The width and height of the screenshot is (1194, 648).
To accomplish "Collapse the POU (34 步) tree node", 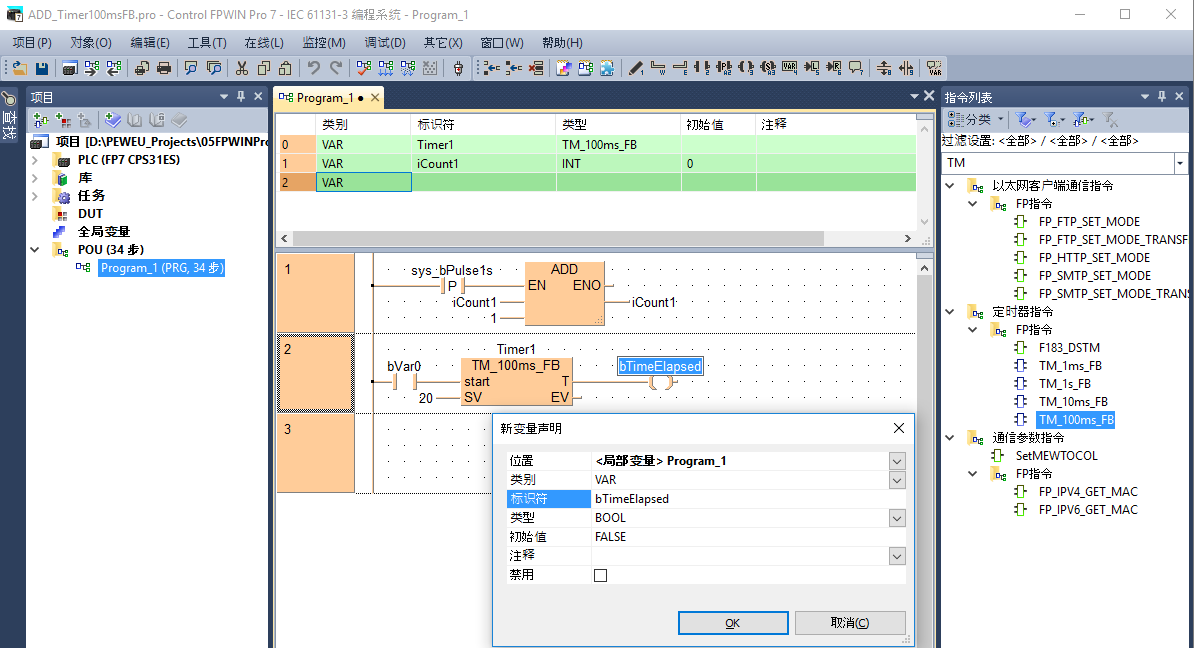I will [x=36, y=250].
